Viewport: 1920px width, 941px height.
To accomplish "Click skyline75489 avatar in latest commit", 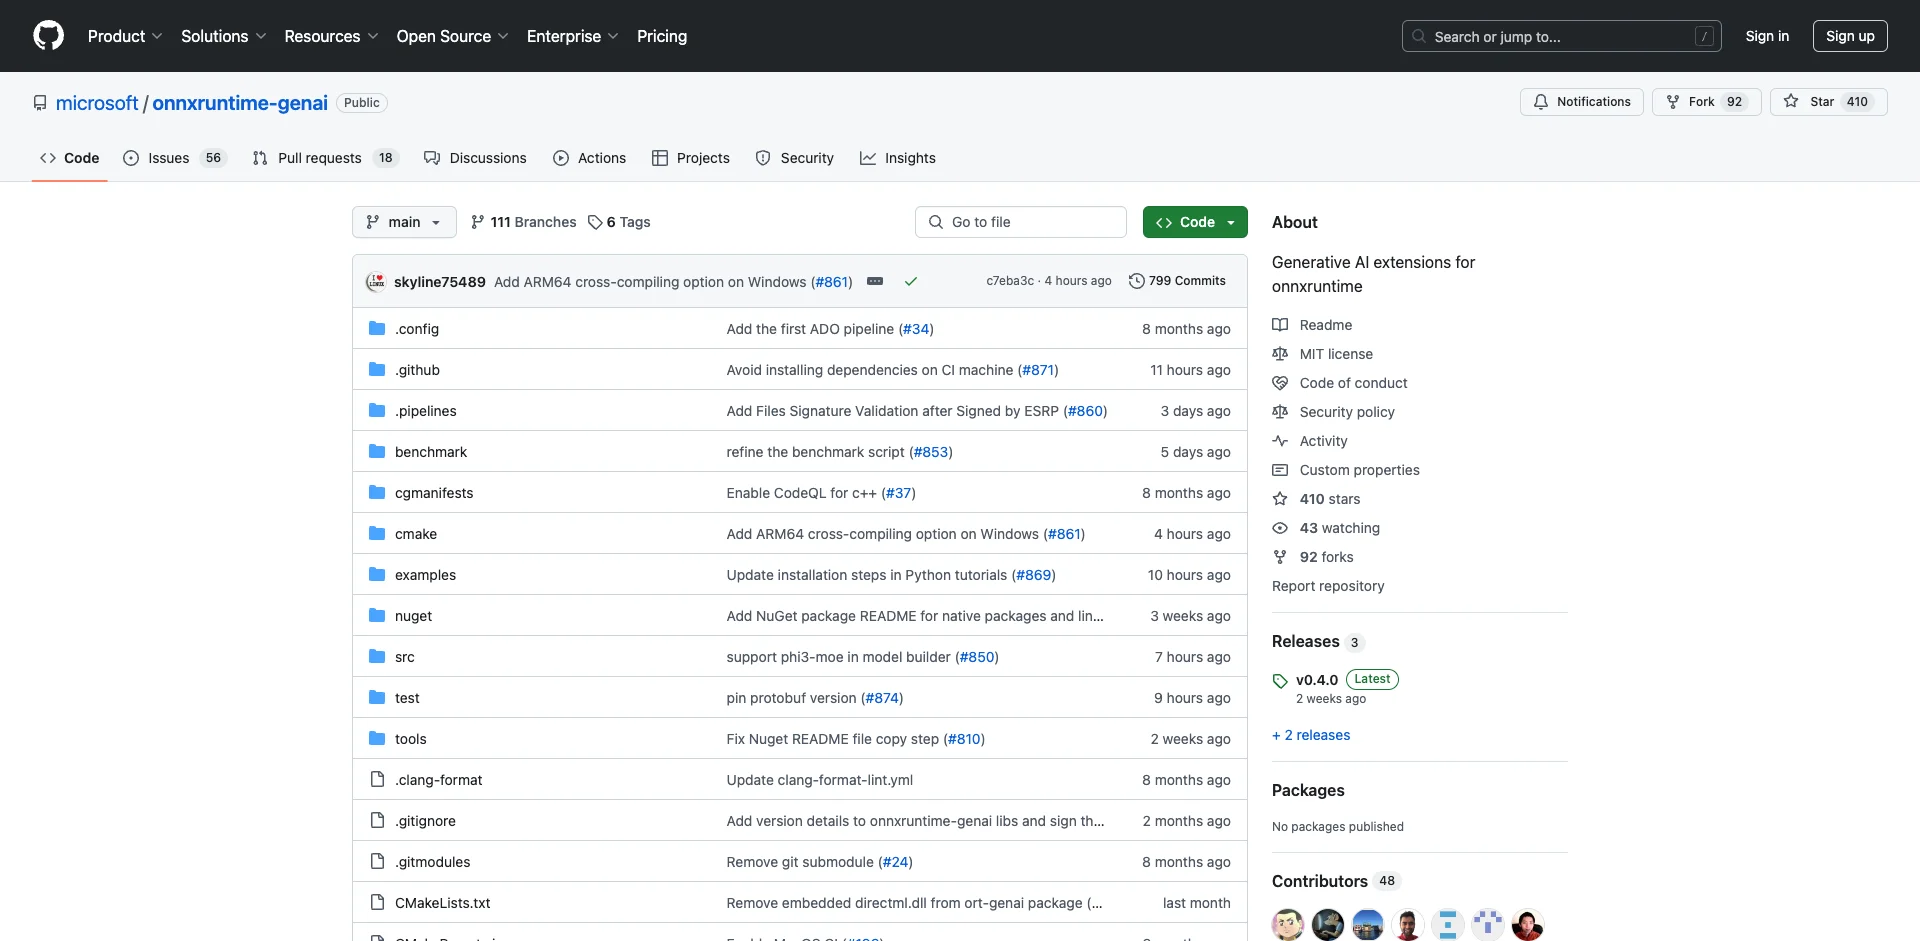I will tap(376, 282).
